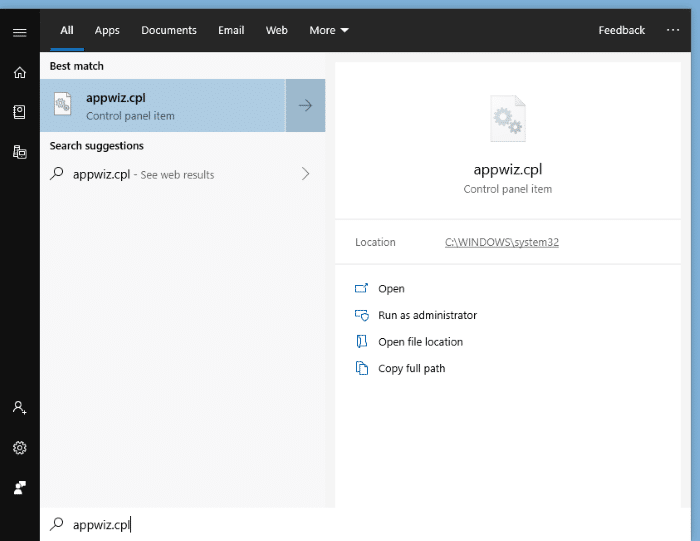Switch to the Apps tab

coord(107,30)
